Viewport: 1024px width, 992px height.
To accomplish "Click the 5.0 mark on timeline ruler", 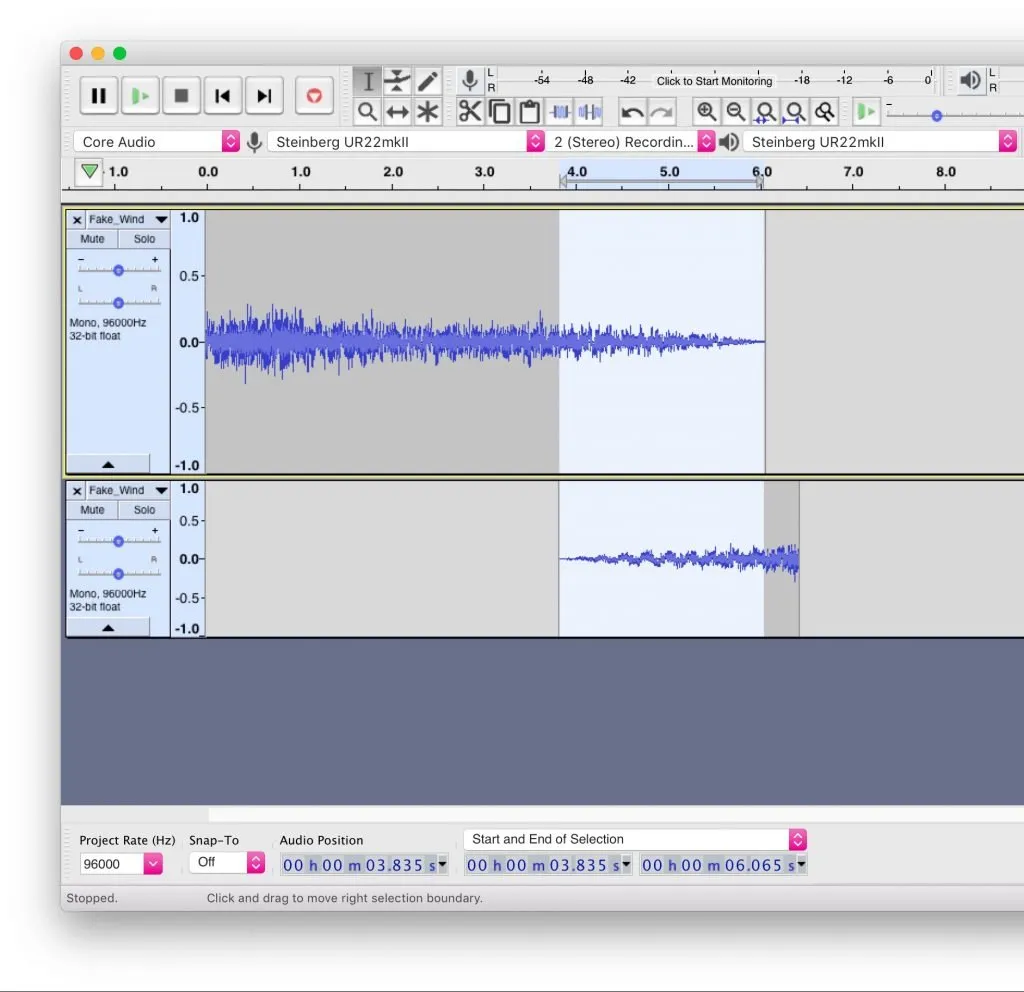I will [669, 172].
